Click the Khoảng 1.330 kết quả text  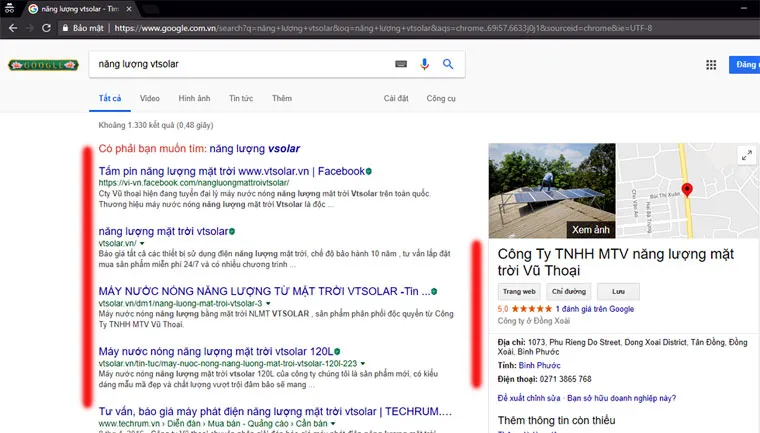pyautogui.click(x=156, y=125)
